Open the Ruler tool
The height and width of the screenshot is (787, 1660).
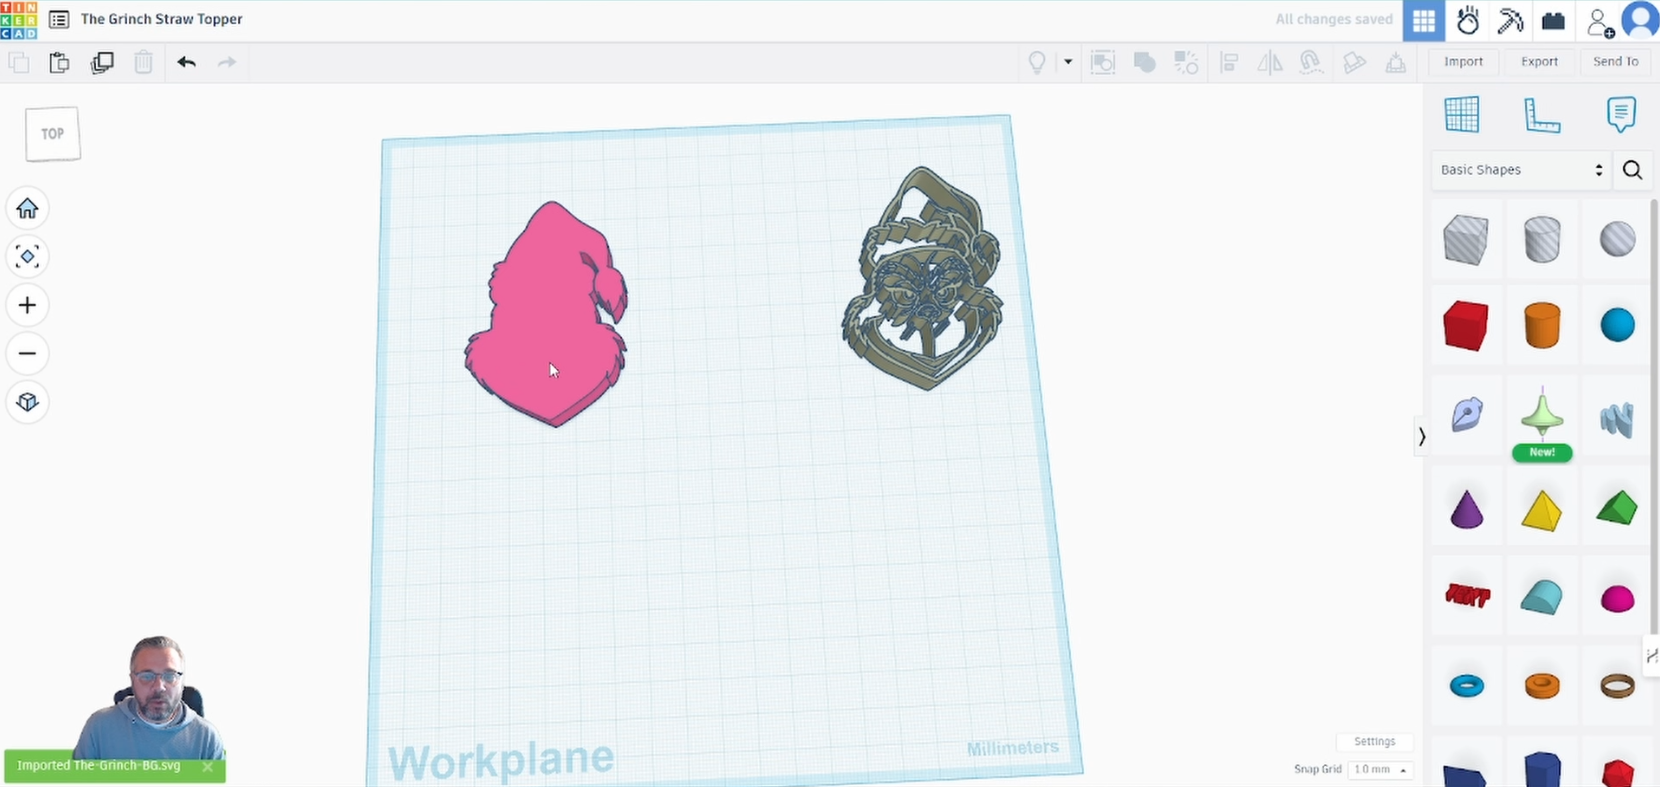point(1541,115)
